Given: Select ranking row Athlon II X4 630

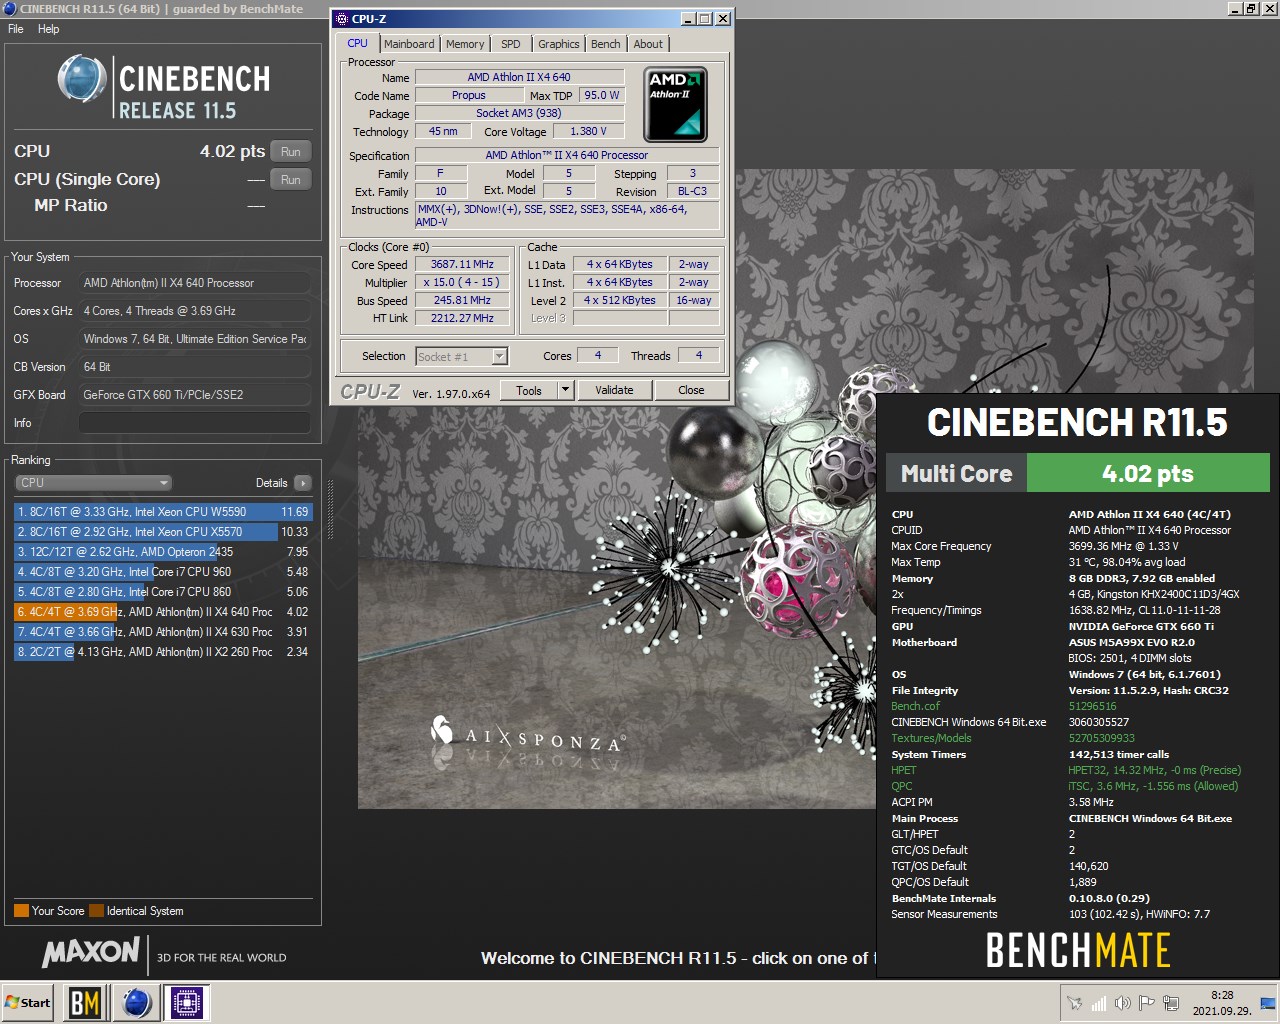Looking at the screenshot, I should [x=162, y=632].
